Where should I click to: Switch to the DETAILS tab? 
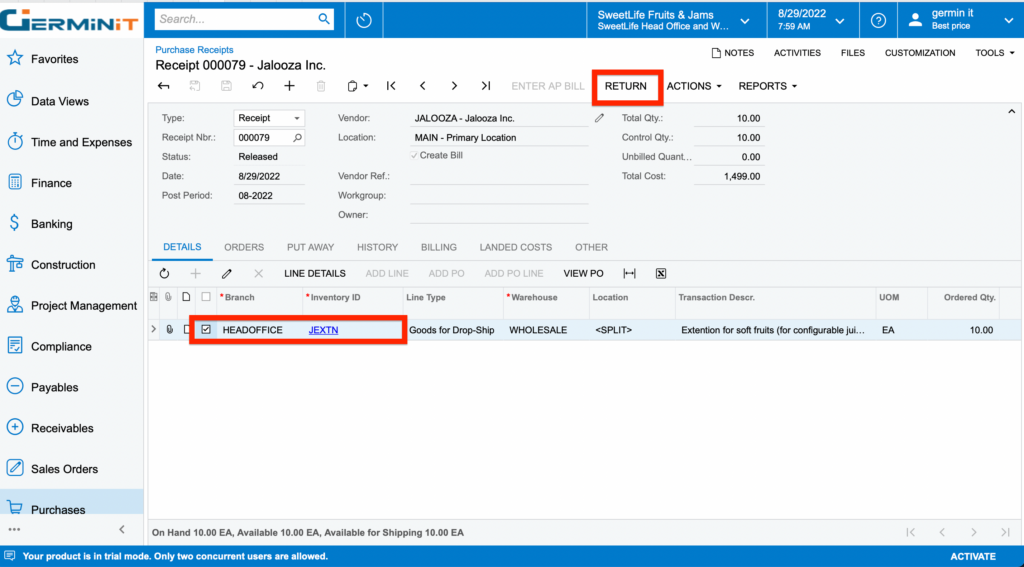point(182,248)
